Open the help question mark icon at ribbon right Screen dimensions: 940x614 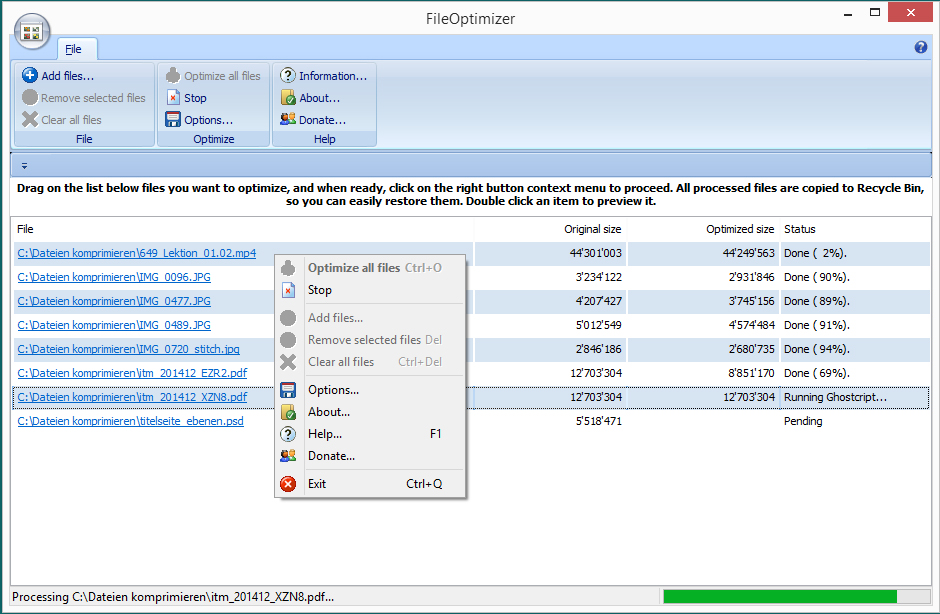pyautogui.click(x=921, y=47)
